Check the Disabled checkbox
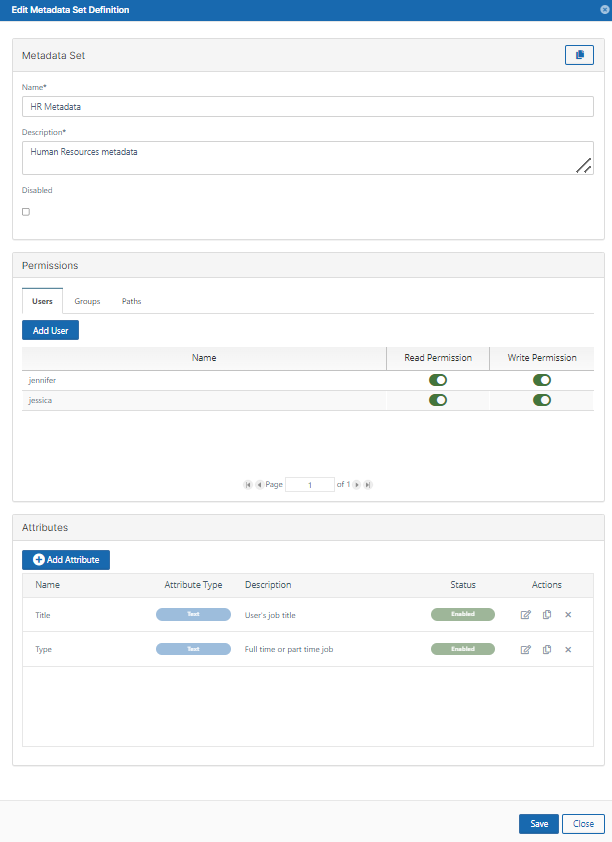612x842 pixels. pos(26,212)
